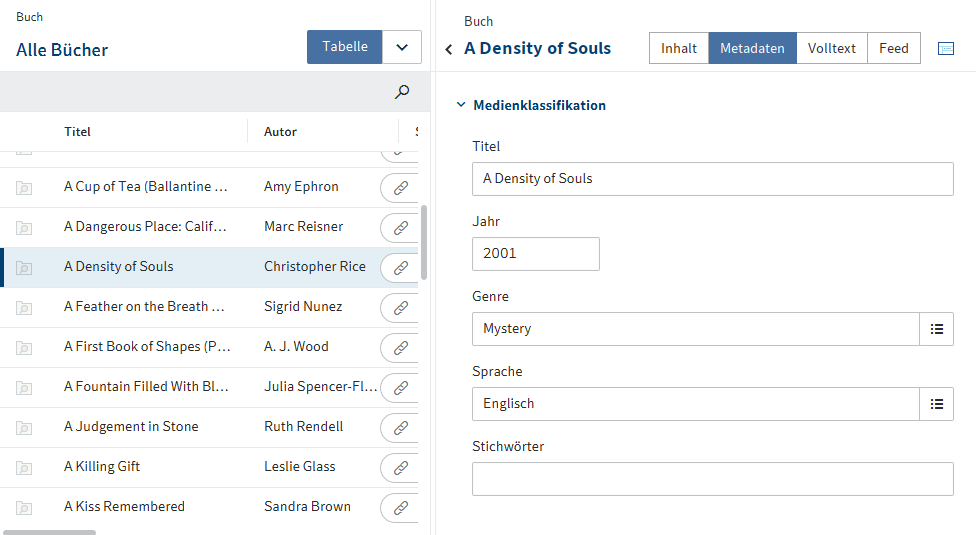This screenshot has width=976, height=535.
Task: Open the Genre keyword list button
Action: pos(937,329)
